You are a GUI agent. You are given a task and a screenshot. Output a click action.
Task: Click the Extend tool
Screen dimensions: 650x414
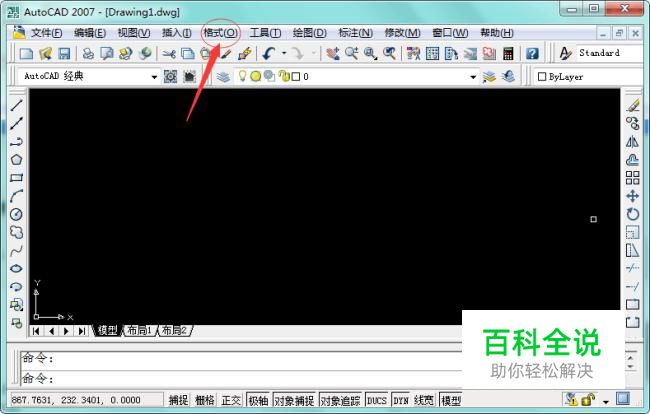(x=633, y=287)
